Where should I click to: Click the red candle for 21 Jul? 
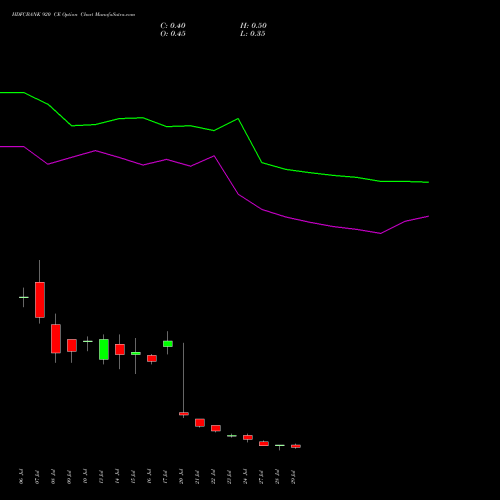(200, 423)
